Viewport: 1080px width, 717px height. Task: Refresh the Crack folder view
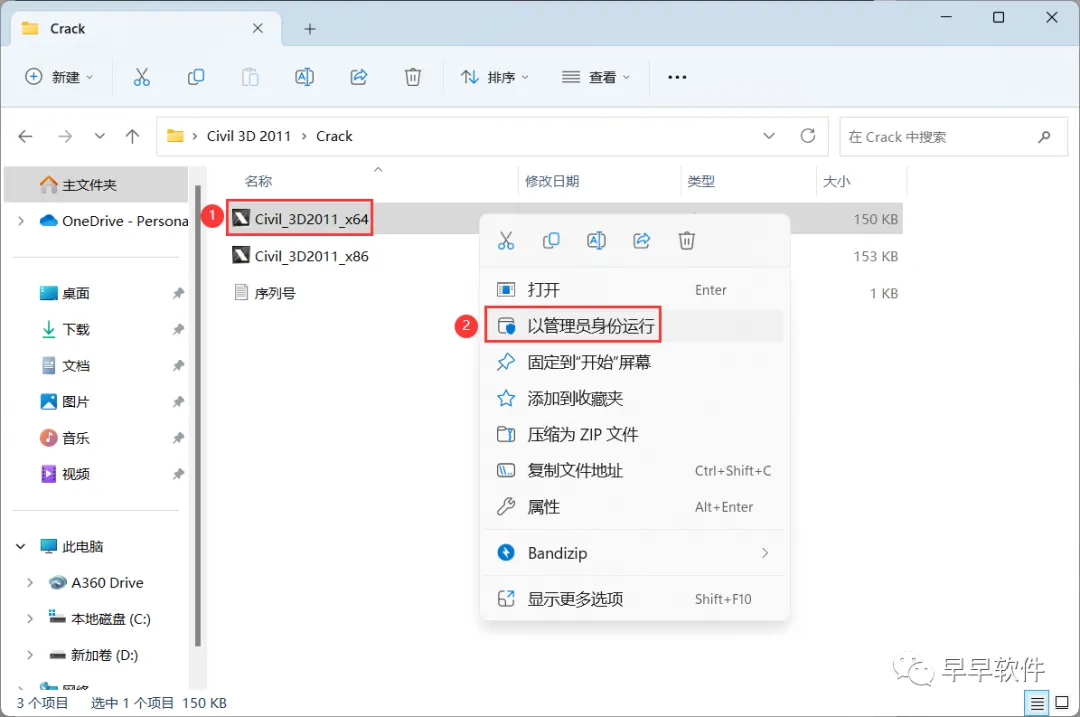point(808,136)
